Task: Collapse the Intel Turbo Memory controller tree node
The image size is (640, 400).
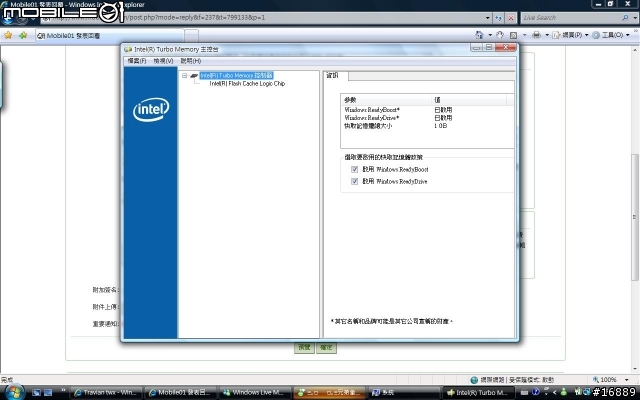Action: point(184,76)
